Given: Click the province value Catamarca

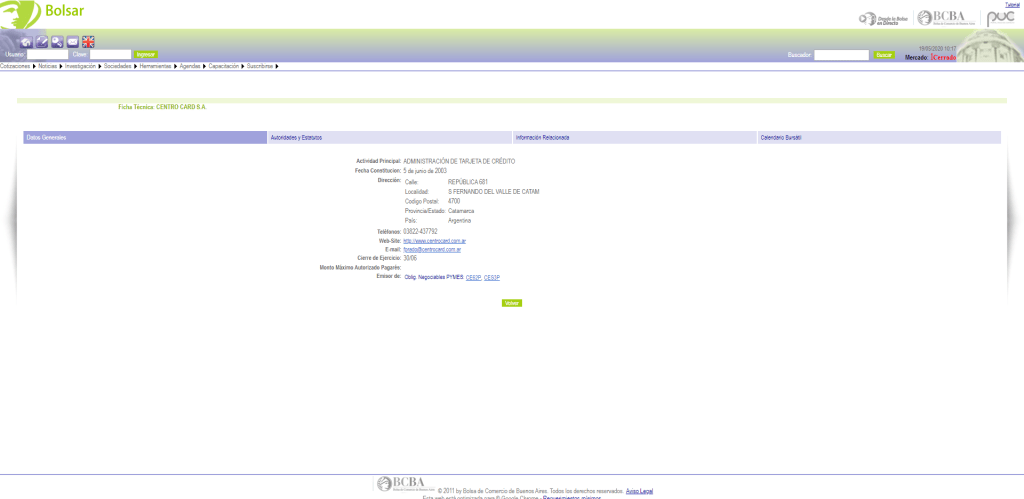Looking at the screenshot, I should tap(461, 211).
